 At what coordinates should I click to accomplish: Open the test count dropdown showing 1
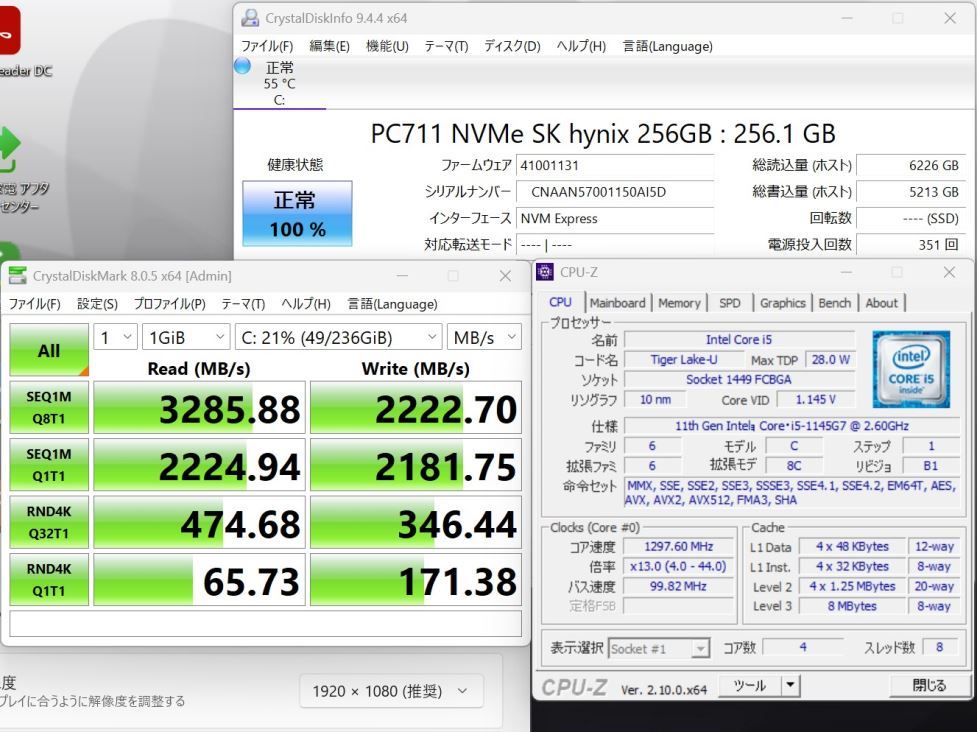[x=115, y=338]
